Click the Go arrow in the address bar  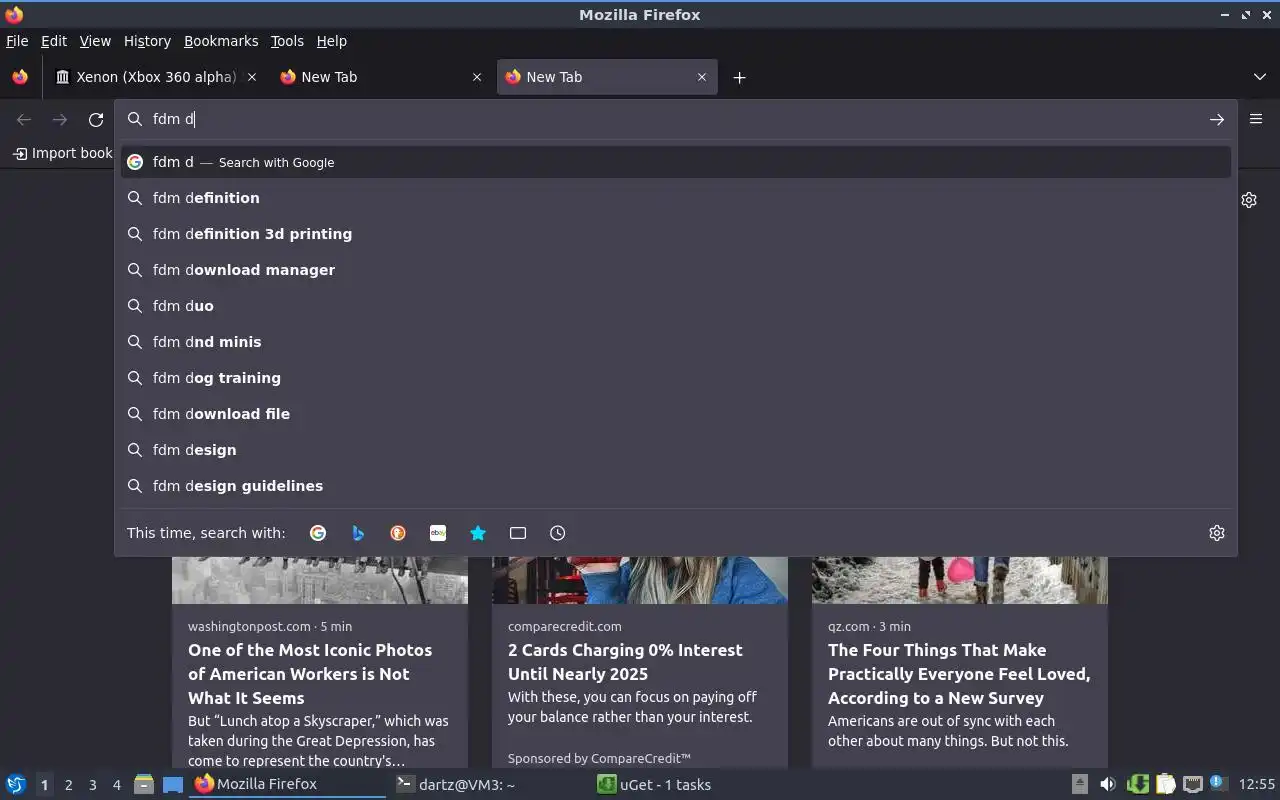(x=1217, y=119)
